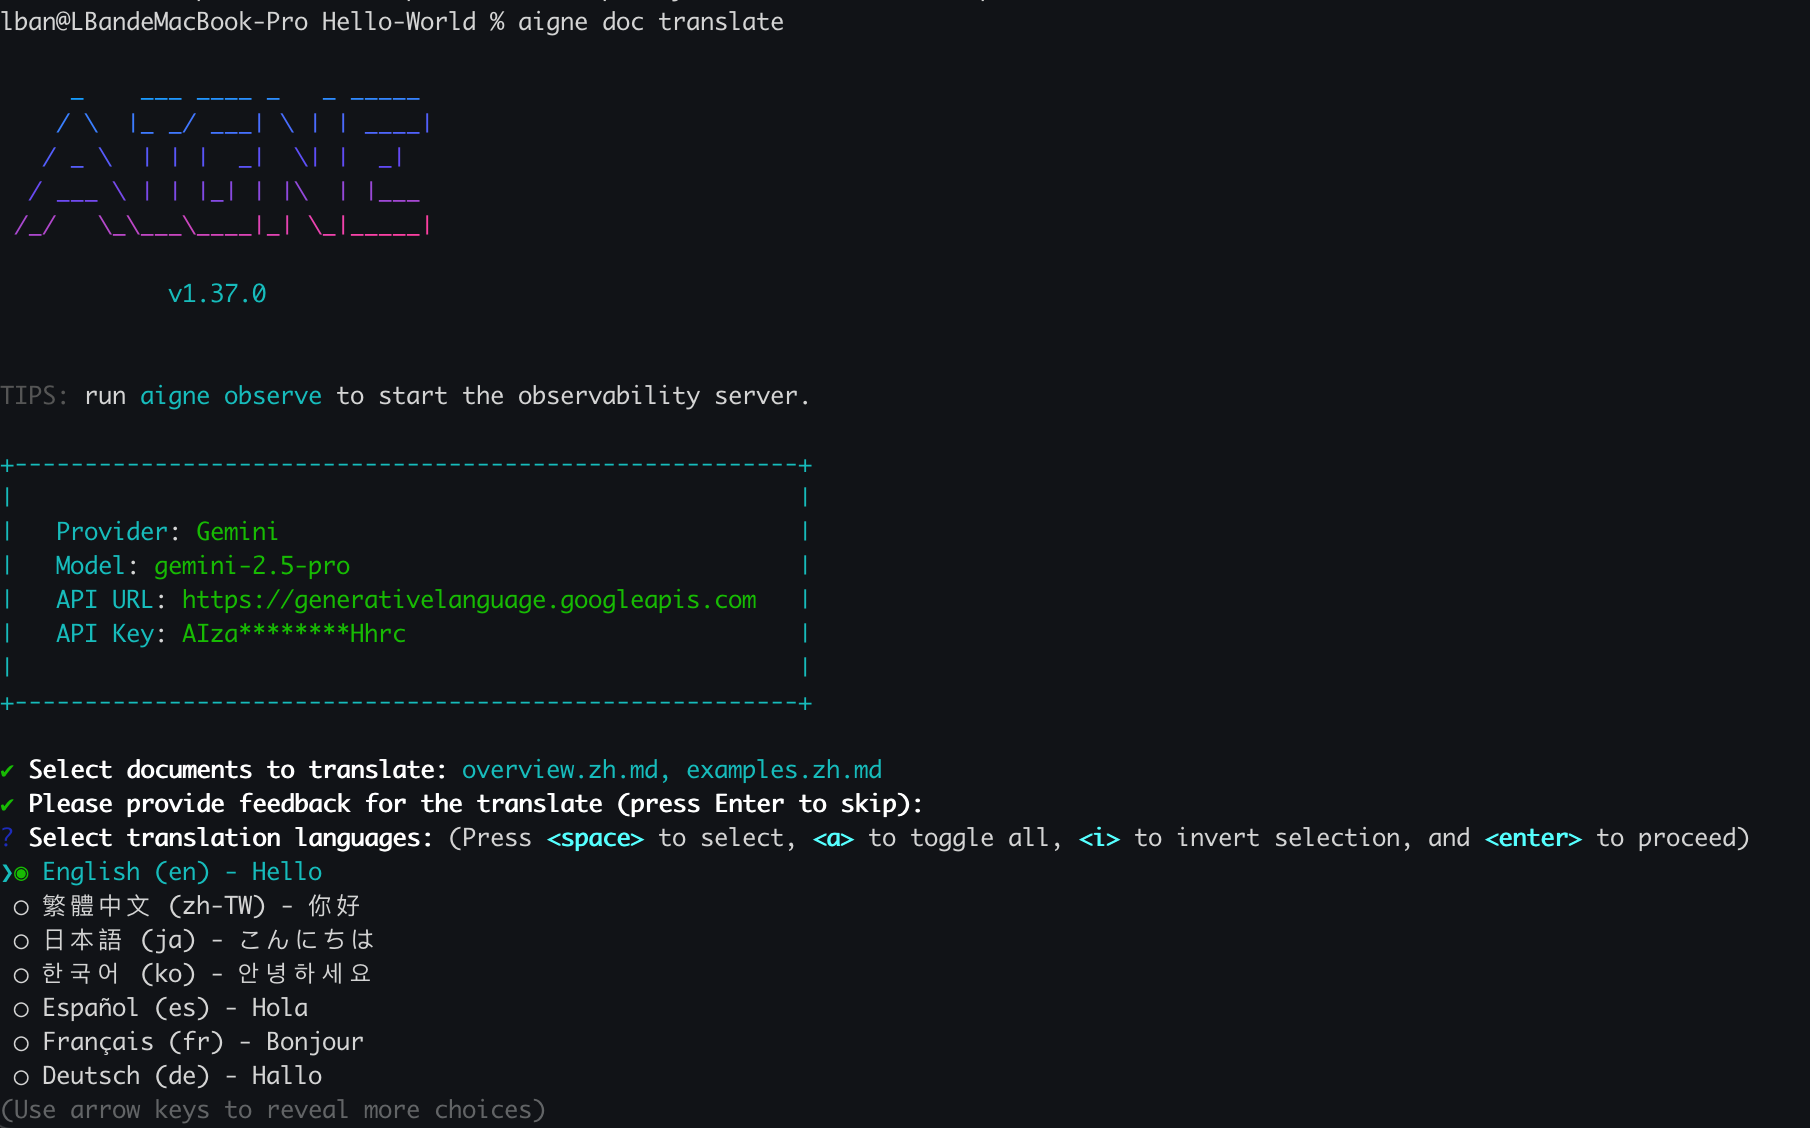Click the green checkmark beside 'Select documents'
The image size is (1810, 1128).
coord(8,770)
